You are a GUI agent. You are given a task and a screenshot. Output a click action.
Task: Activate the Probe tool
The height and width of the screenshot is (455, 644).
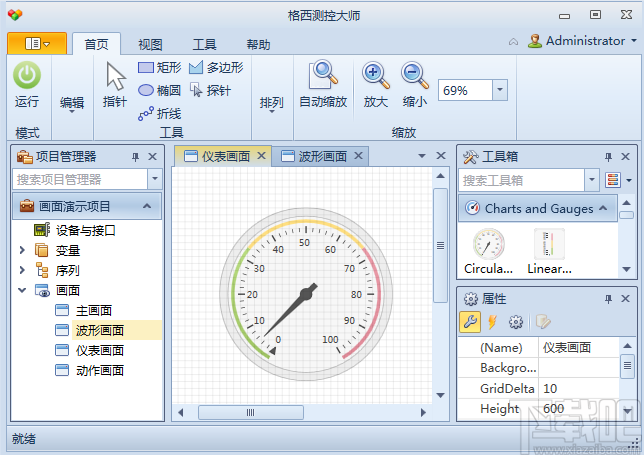click(x=210, y=90)
